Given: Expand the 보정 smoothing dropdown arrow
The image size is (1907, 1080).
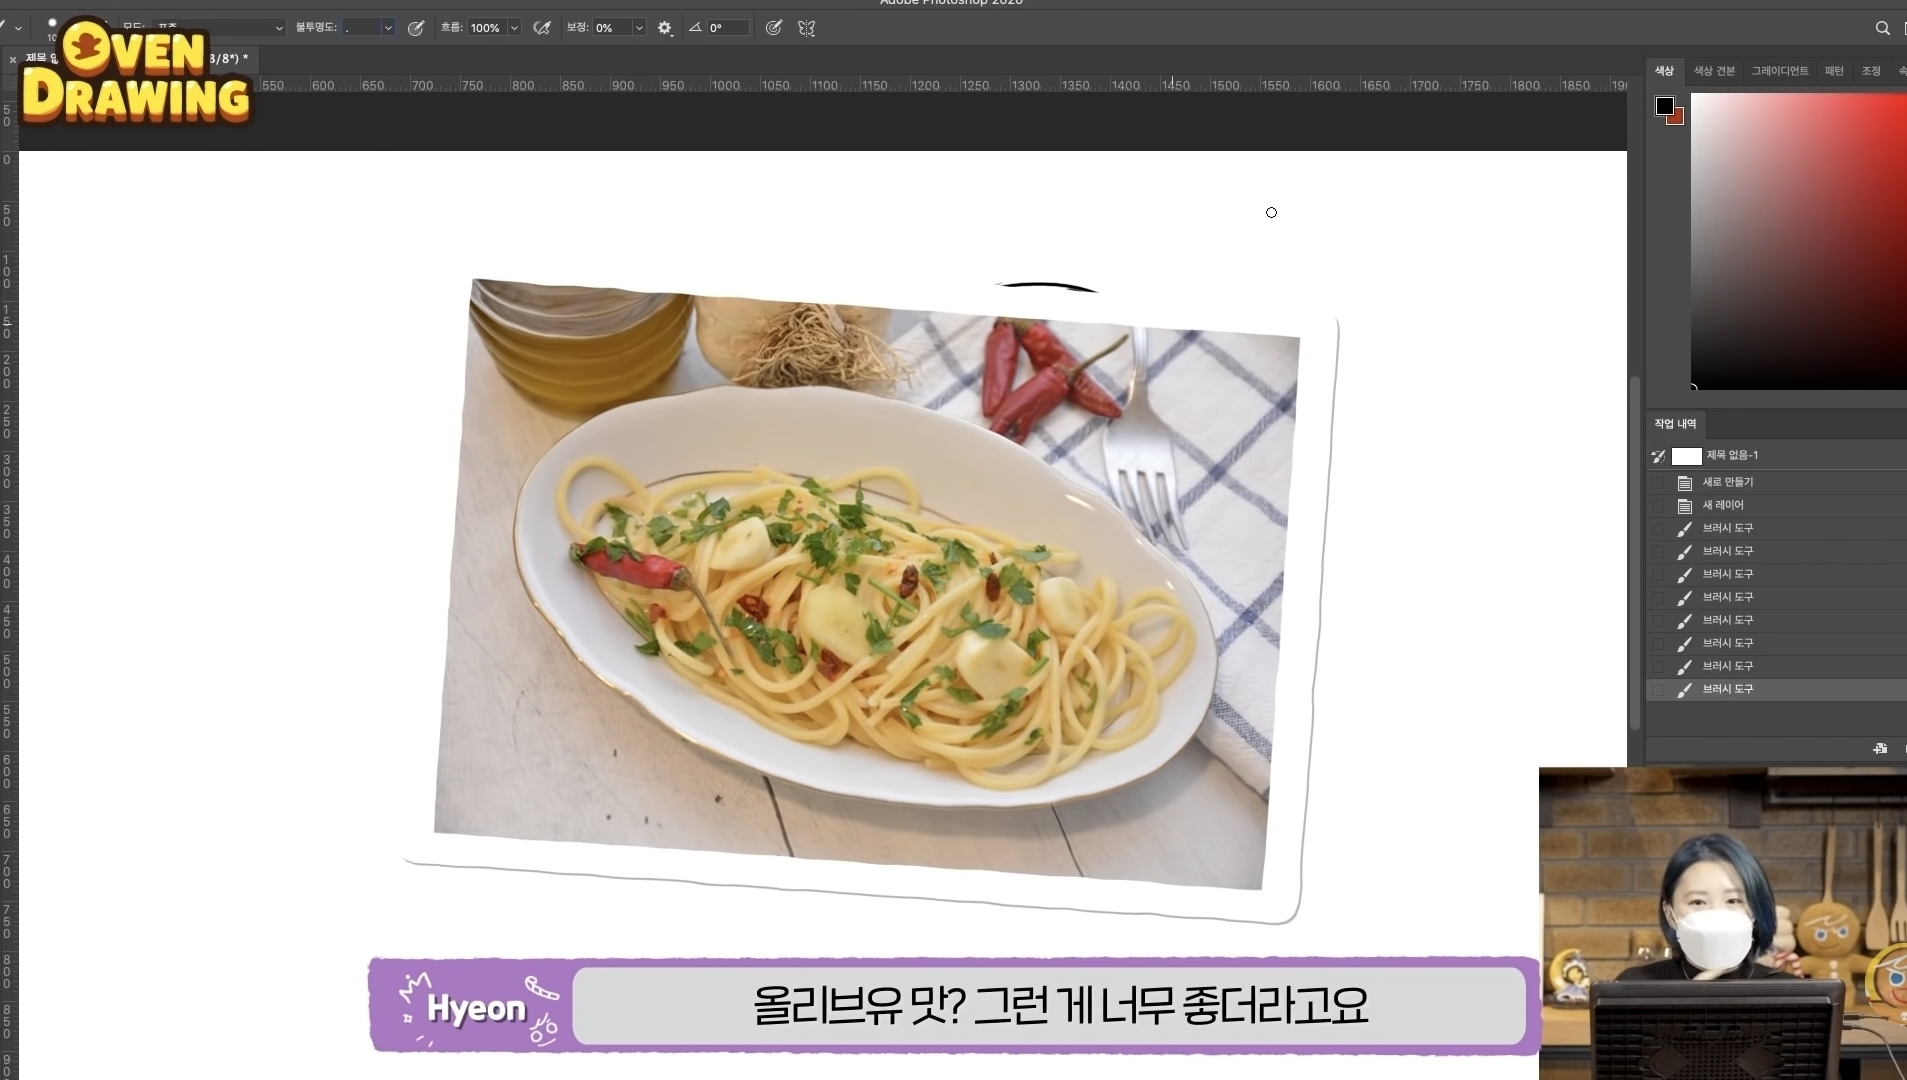Looking at the screenshot, I should (639, 28).
